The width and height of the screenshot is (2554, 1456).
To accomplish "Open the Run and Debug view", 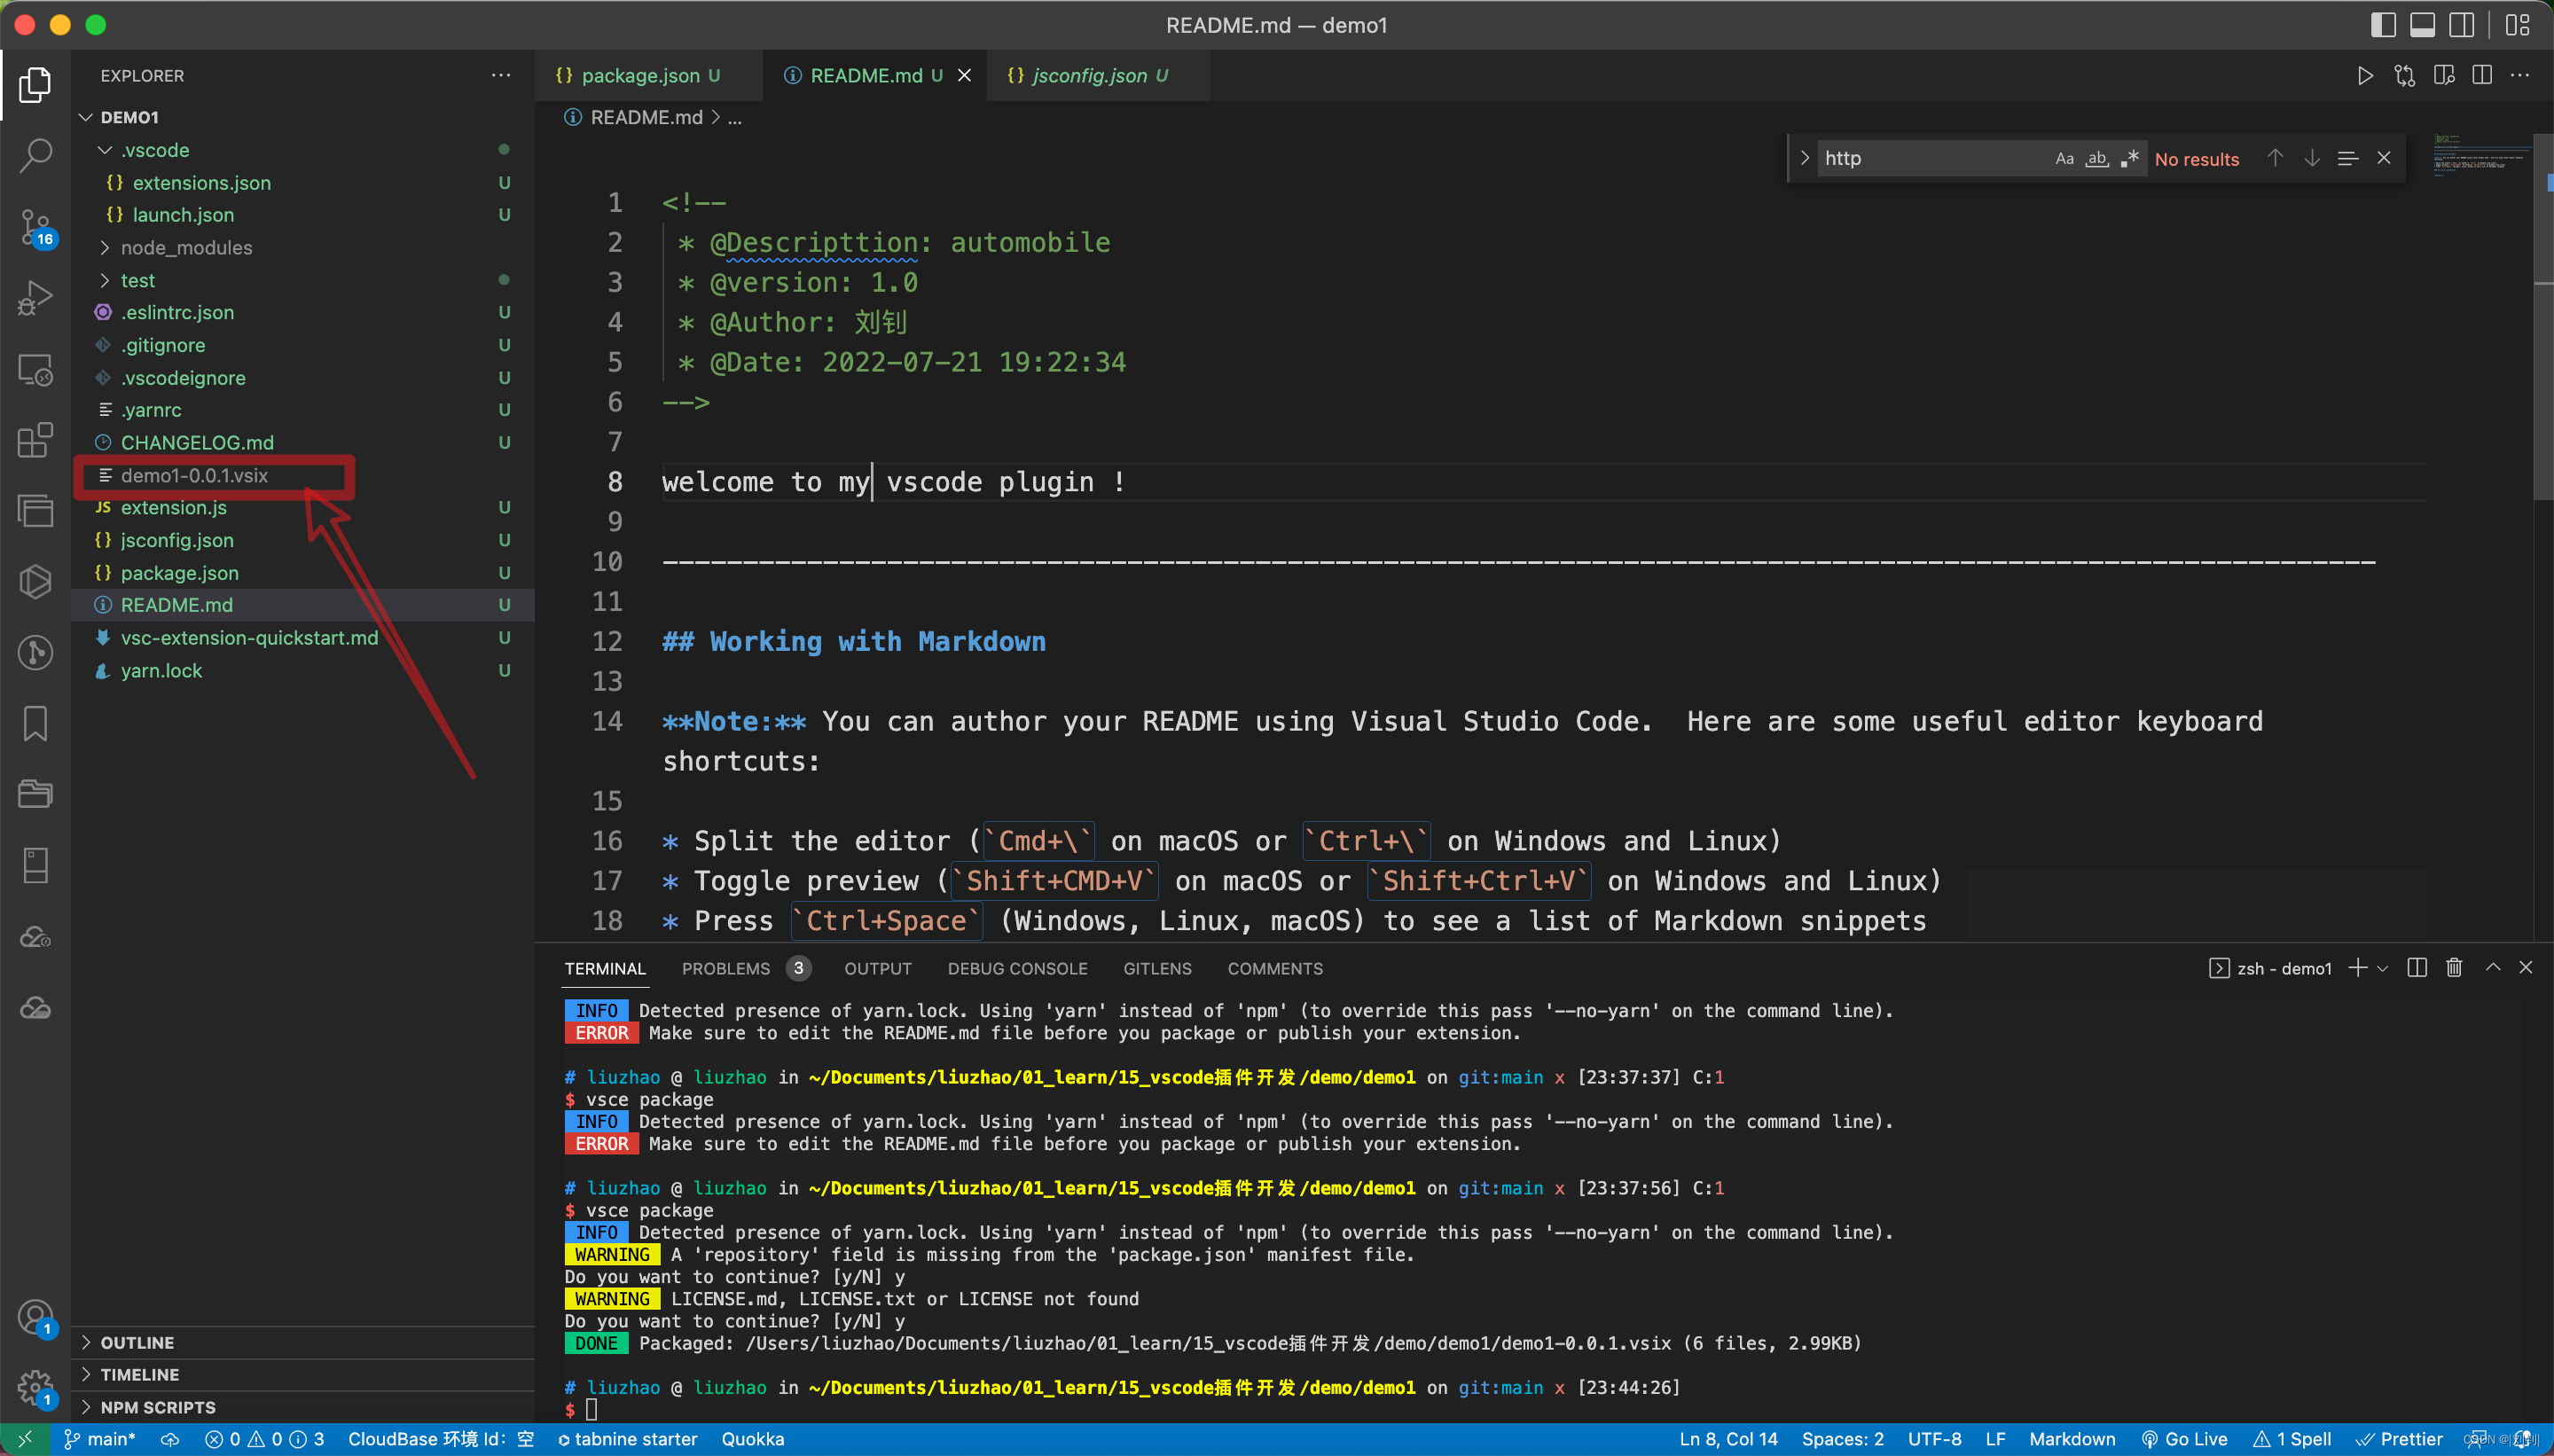I will (x=36, y=298).
